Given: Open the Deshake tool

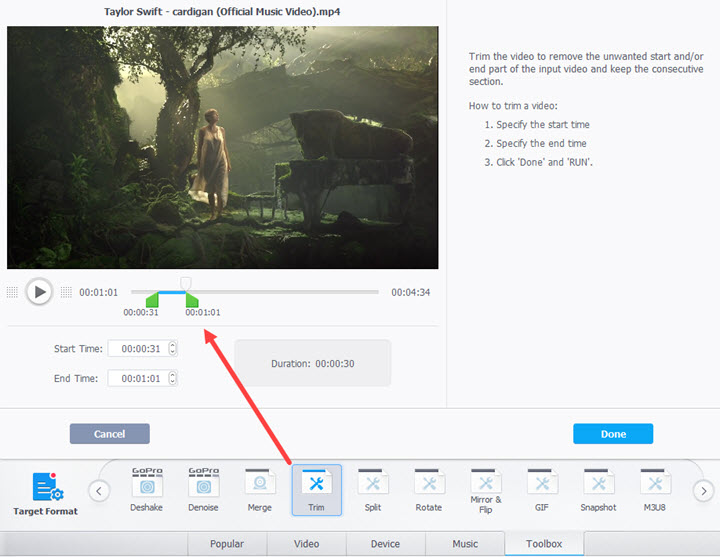Looking at the screenshot, I should pos(146,489).
